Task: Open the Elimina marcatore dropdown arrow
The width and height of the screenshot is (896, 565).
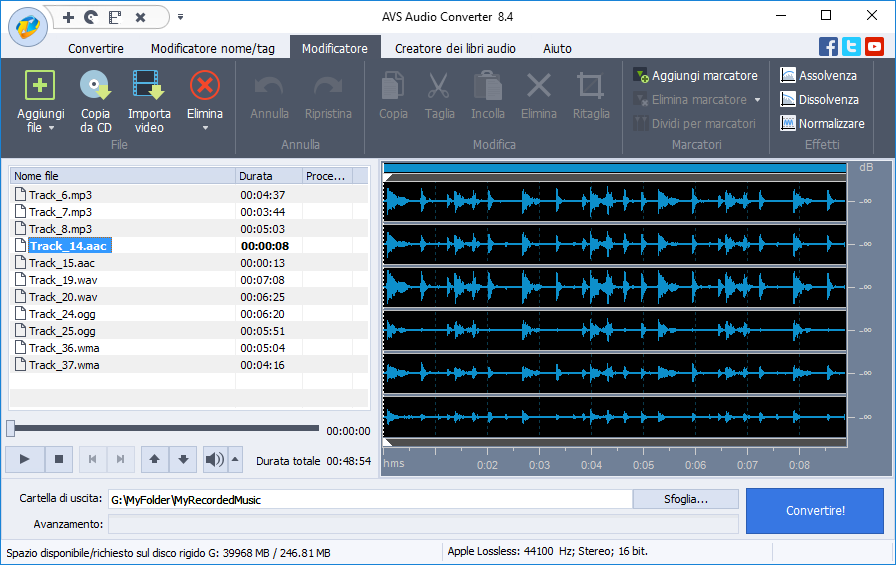Action: click(758, 100)
